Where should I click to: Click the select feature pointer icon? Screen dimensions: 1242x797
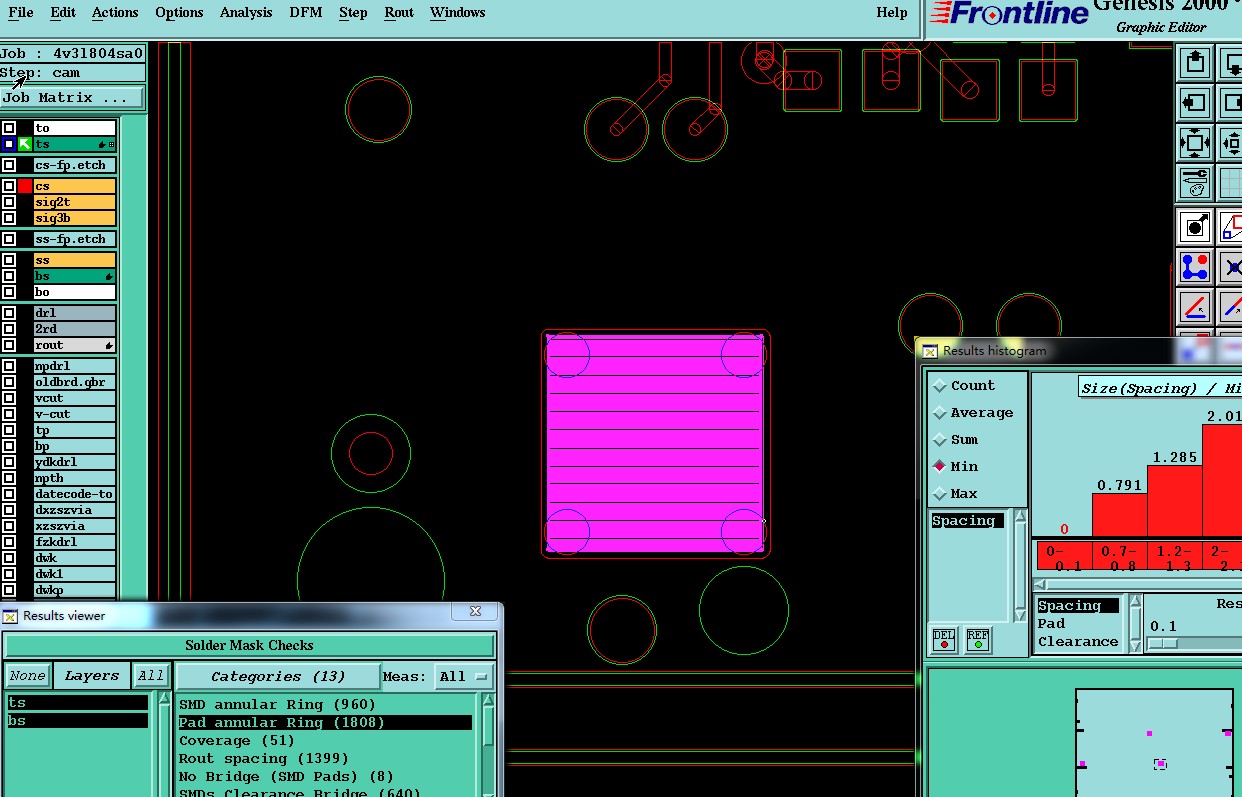click(x=1194, y=227)
